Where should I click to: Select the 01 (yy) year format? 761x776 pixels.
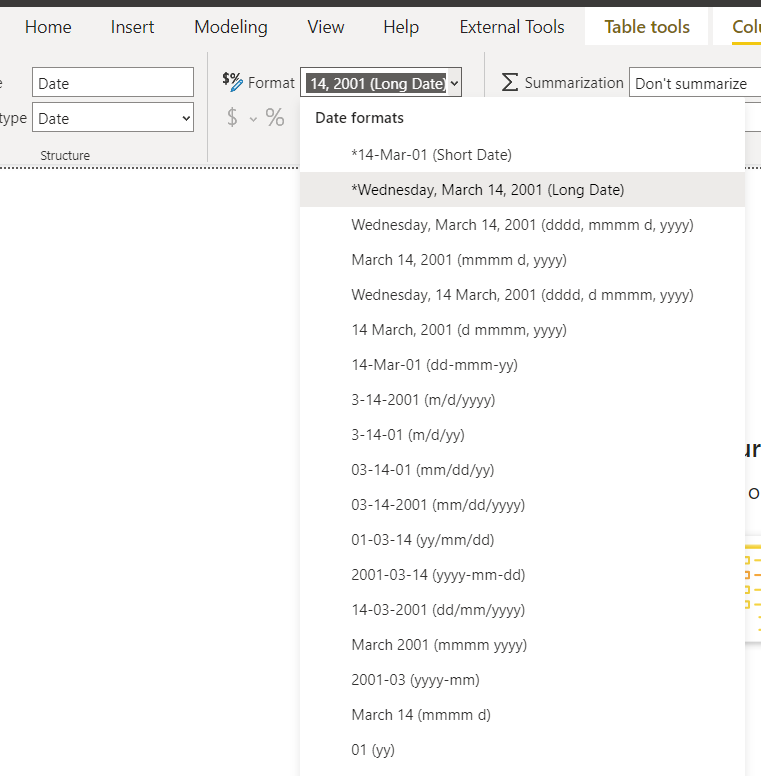(523, 750)
